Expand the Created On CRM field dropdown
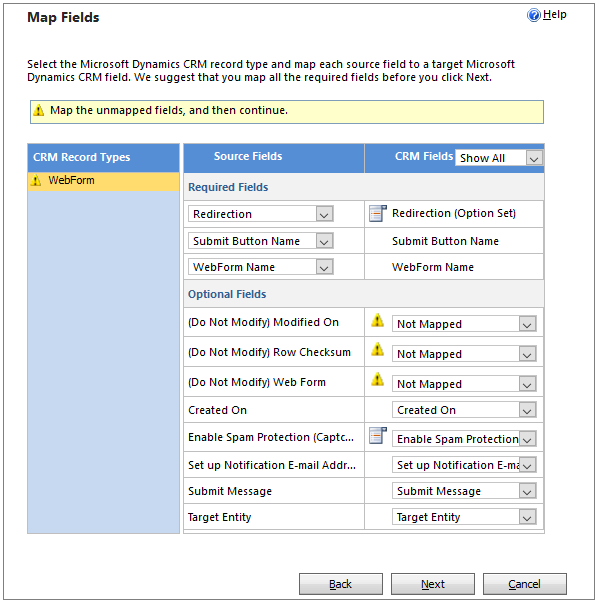This screenshot has width=598, height=604. click(x=464, y=410)
